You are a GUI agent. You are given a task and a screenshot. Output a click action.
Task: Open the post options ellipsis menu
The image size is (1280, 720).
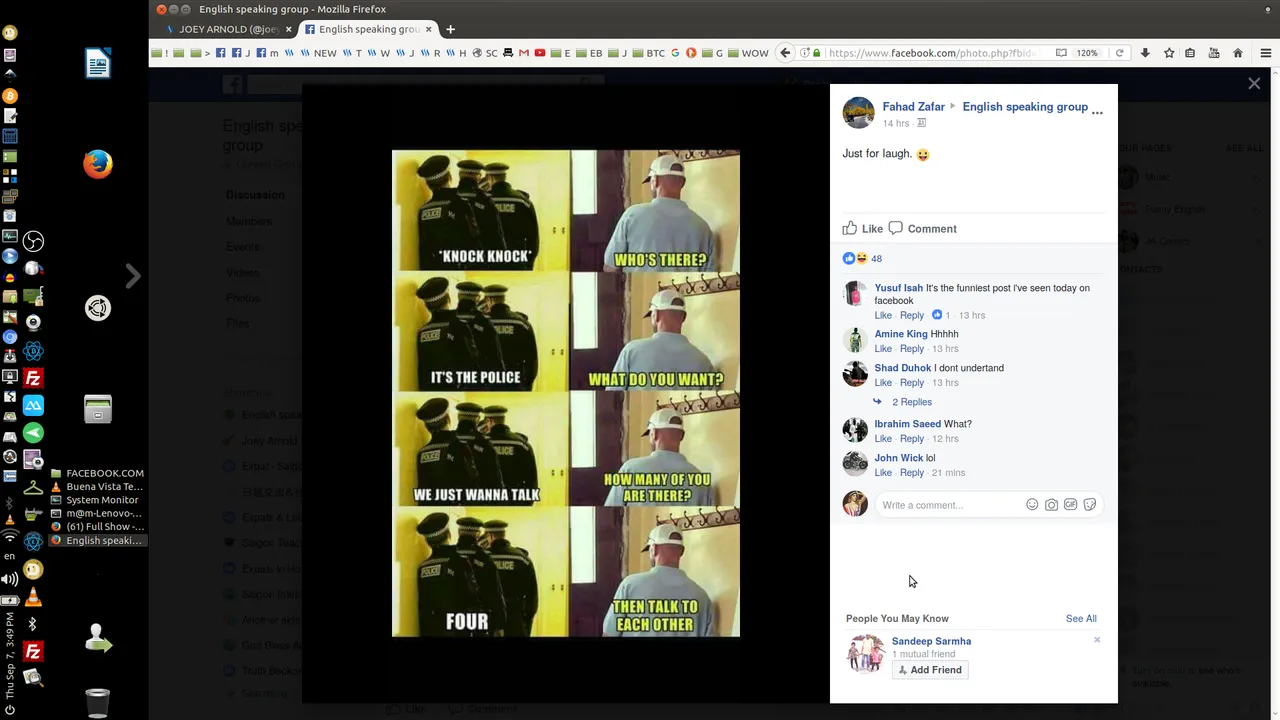(x=1097, y=113)
